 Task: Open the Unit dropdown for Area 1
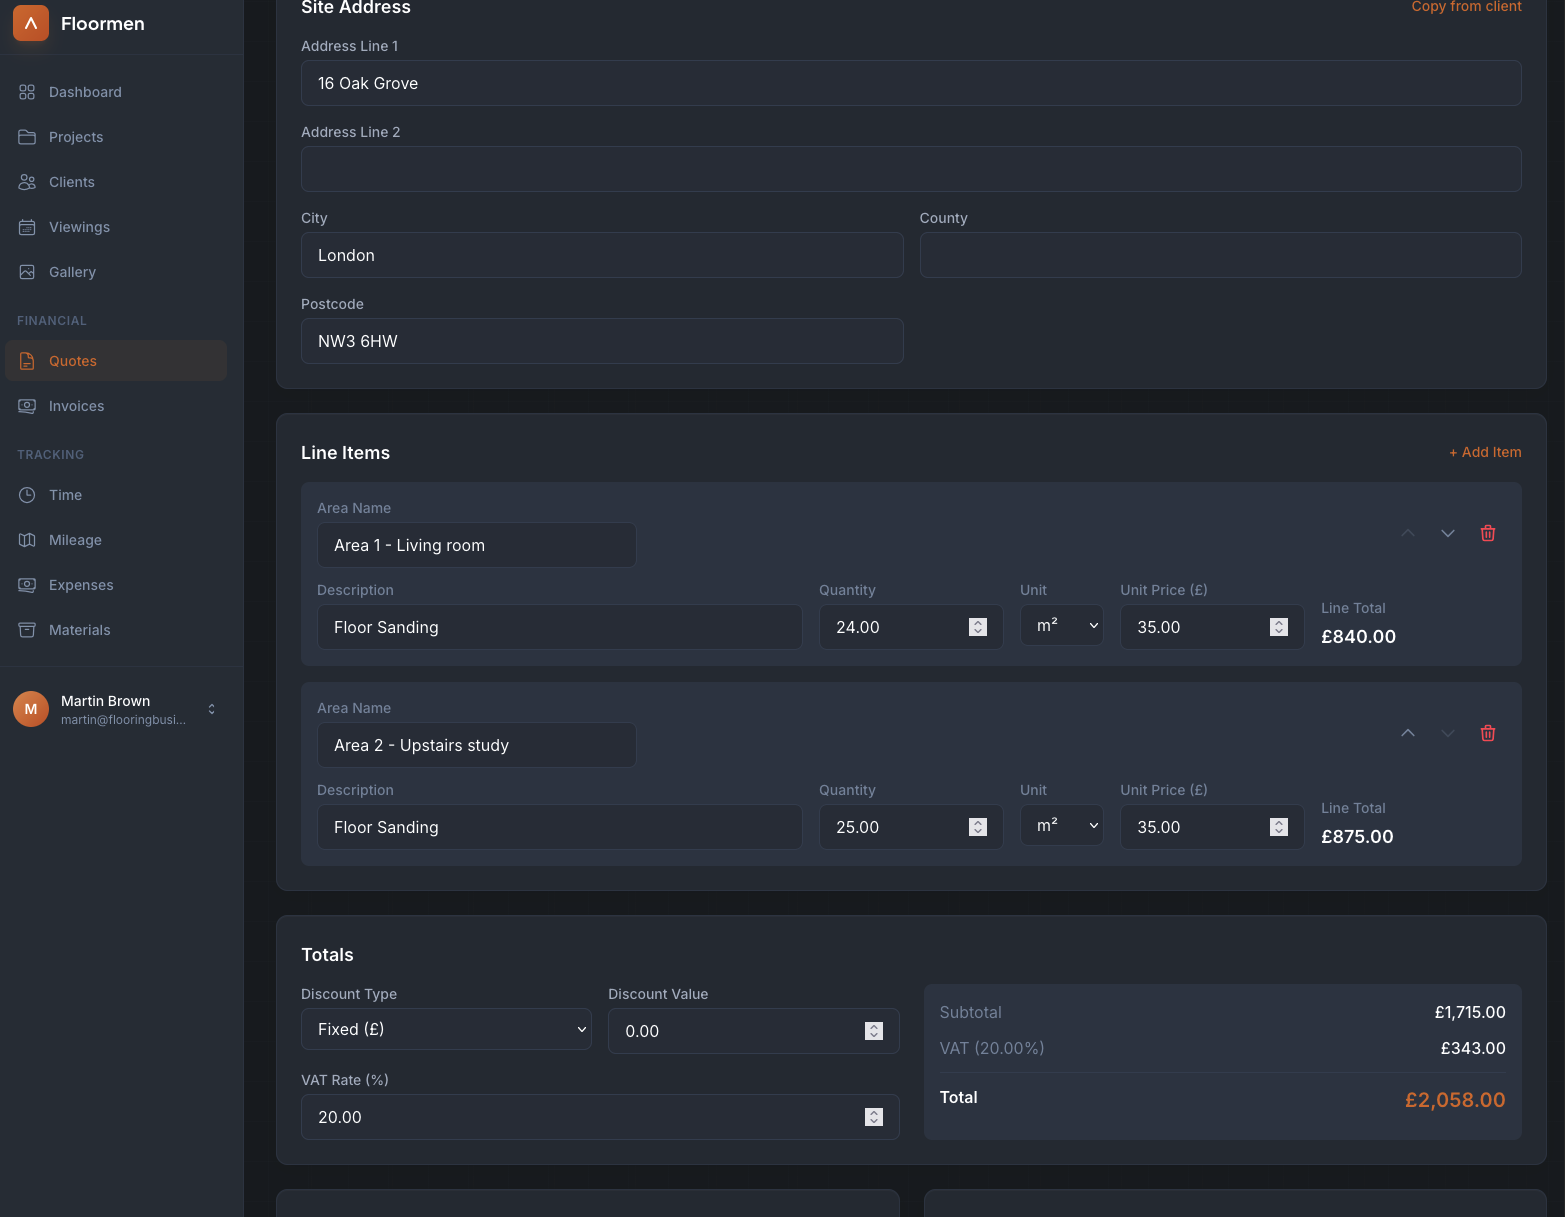[x=1061, y=625]
